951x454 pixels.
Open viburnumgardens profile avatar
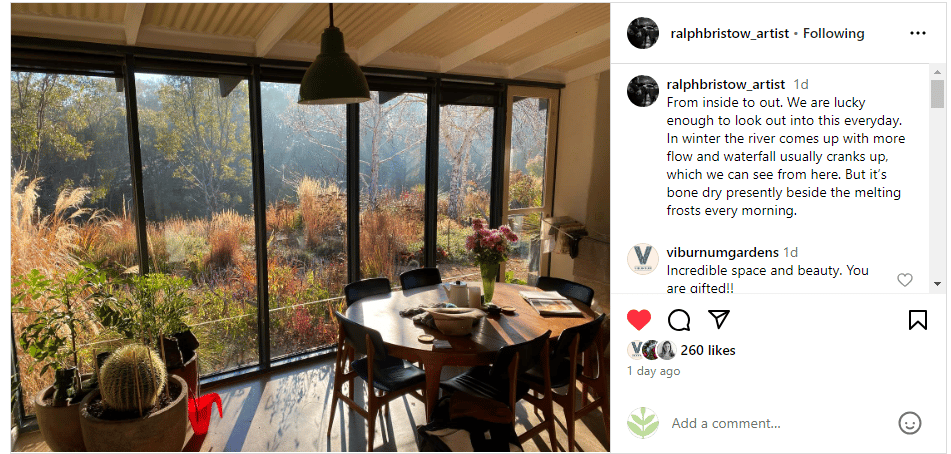tap(643, 259)
